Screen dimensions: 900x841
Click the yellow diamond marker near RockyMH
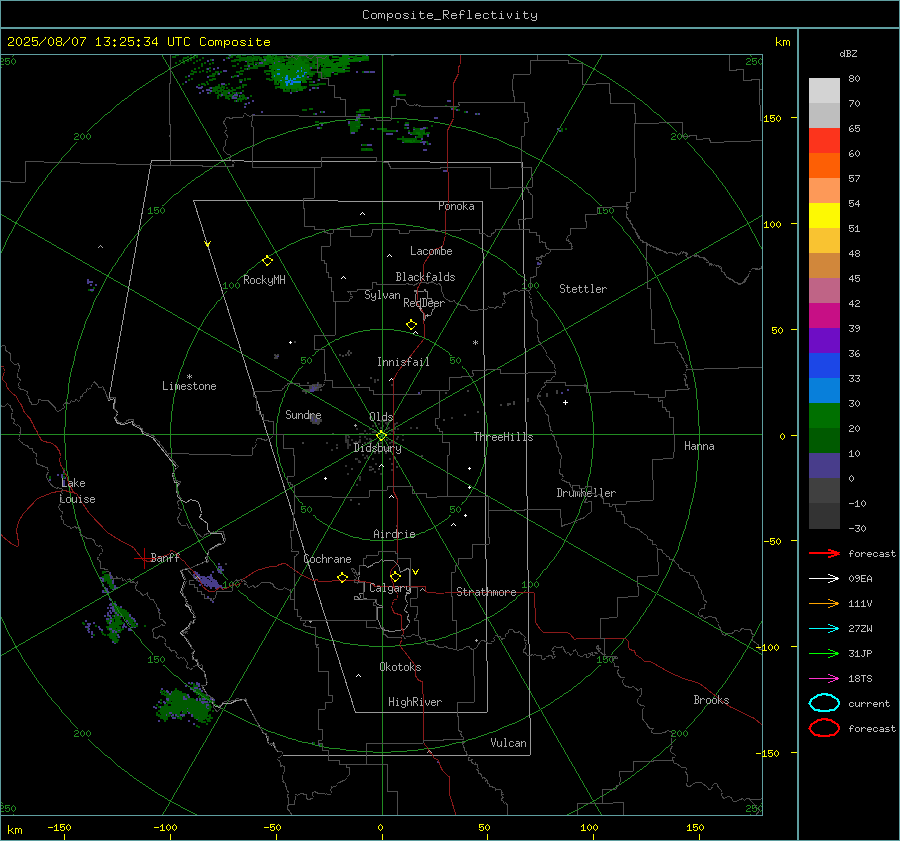pyautogui.click(x=267, y=261)
